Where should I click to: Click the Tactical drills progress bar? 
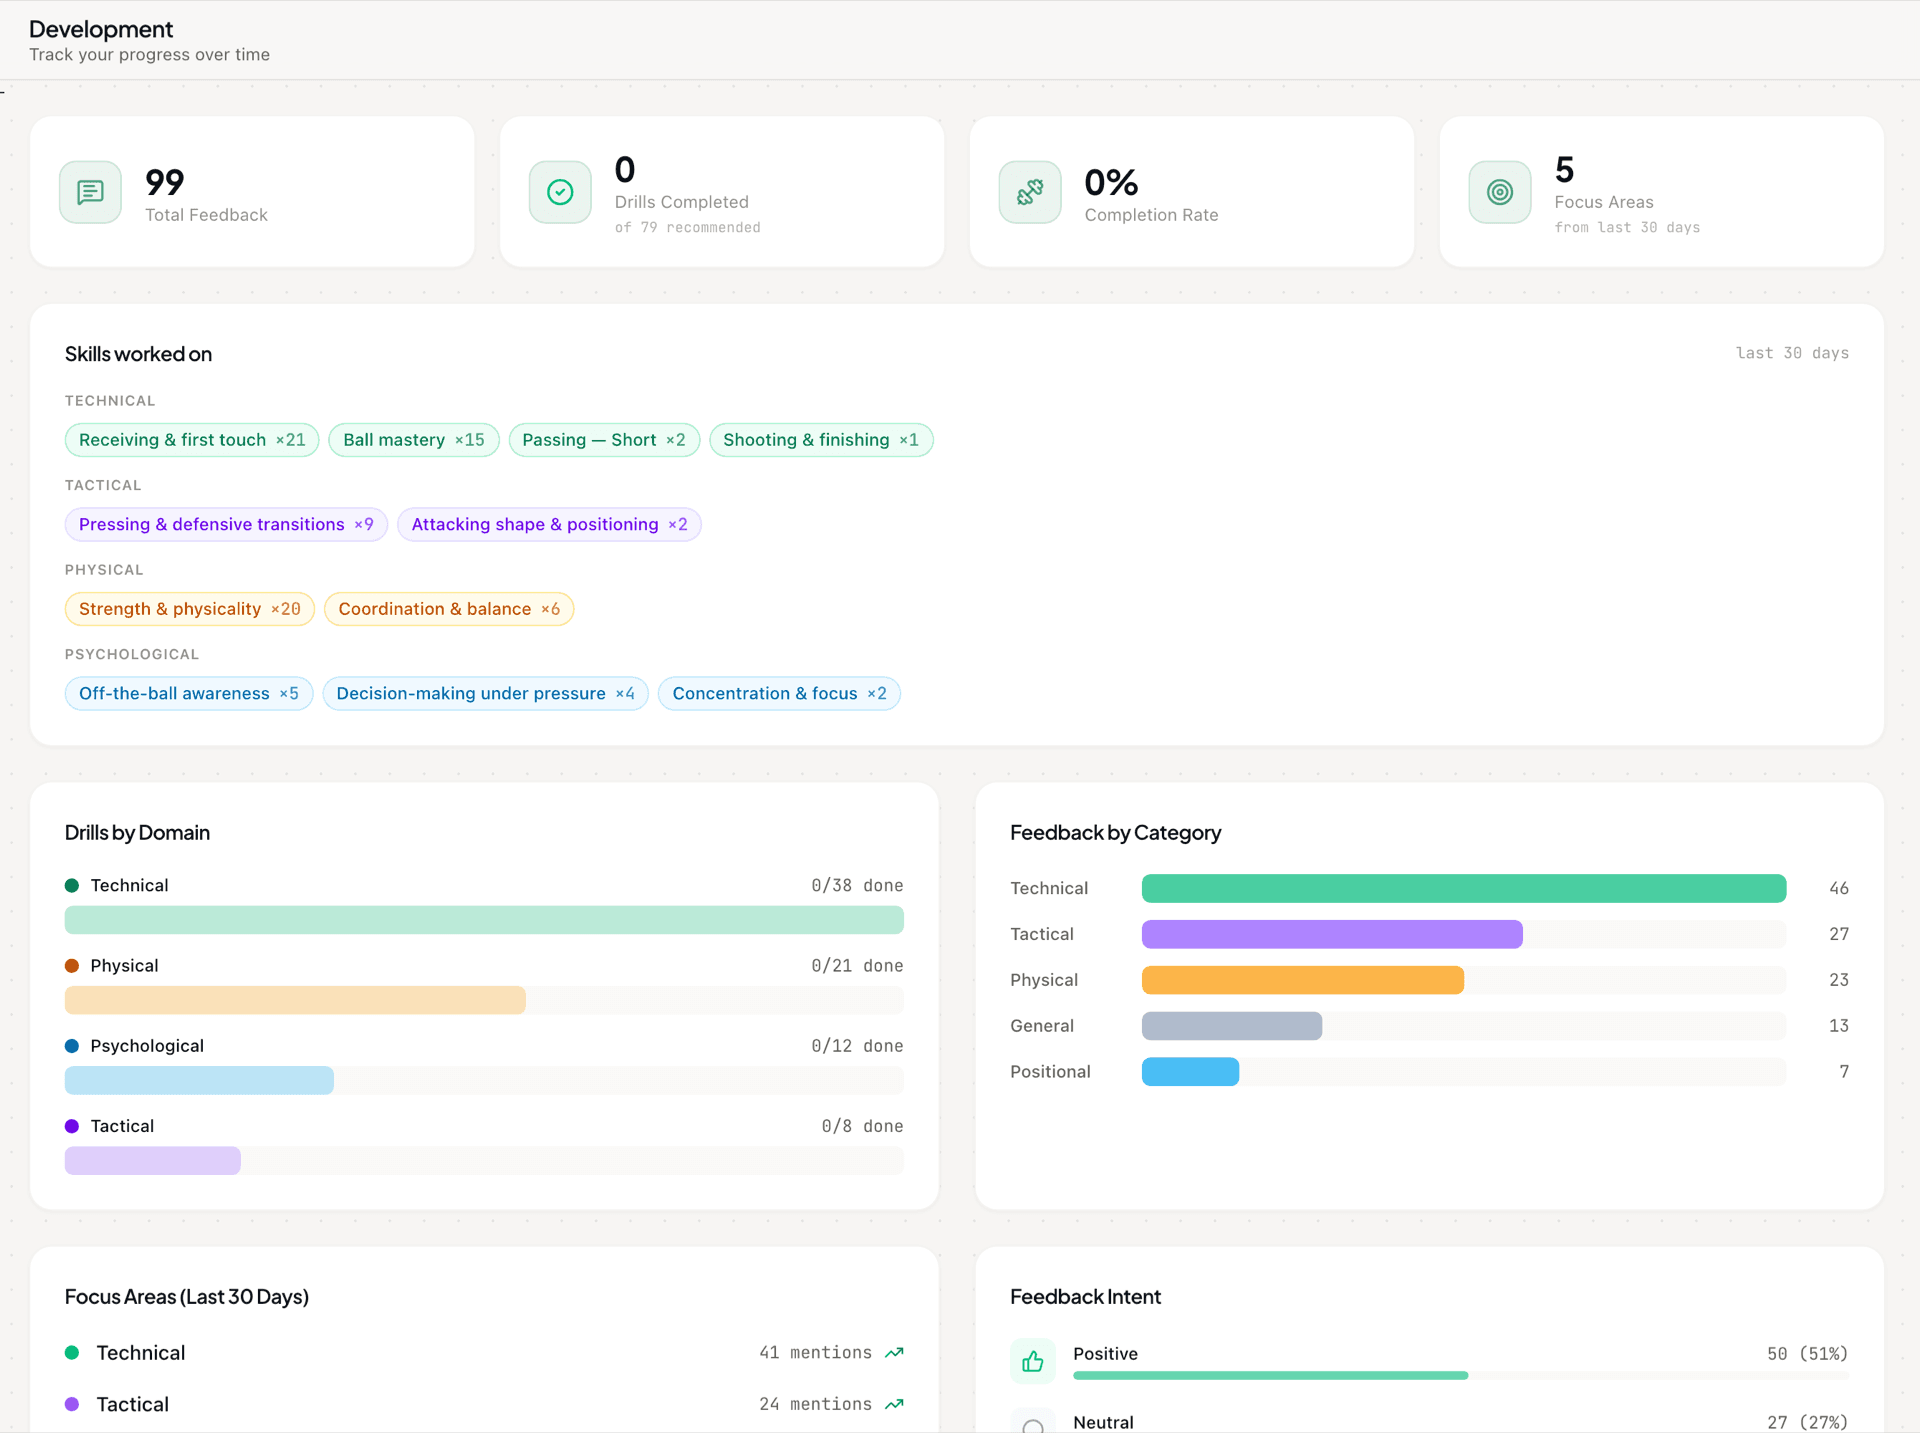(x=484, y=1160)
